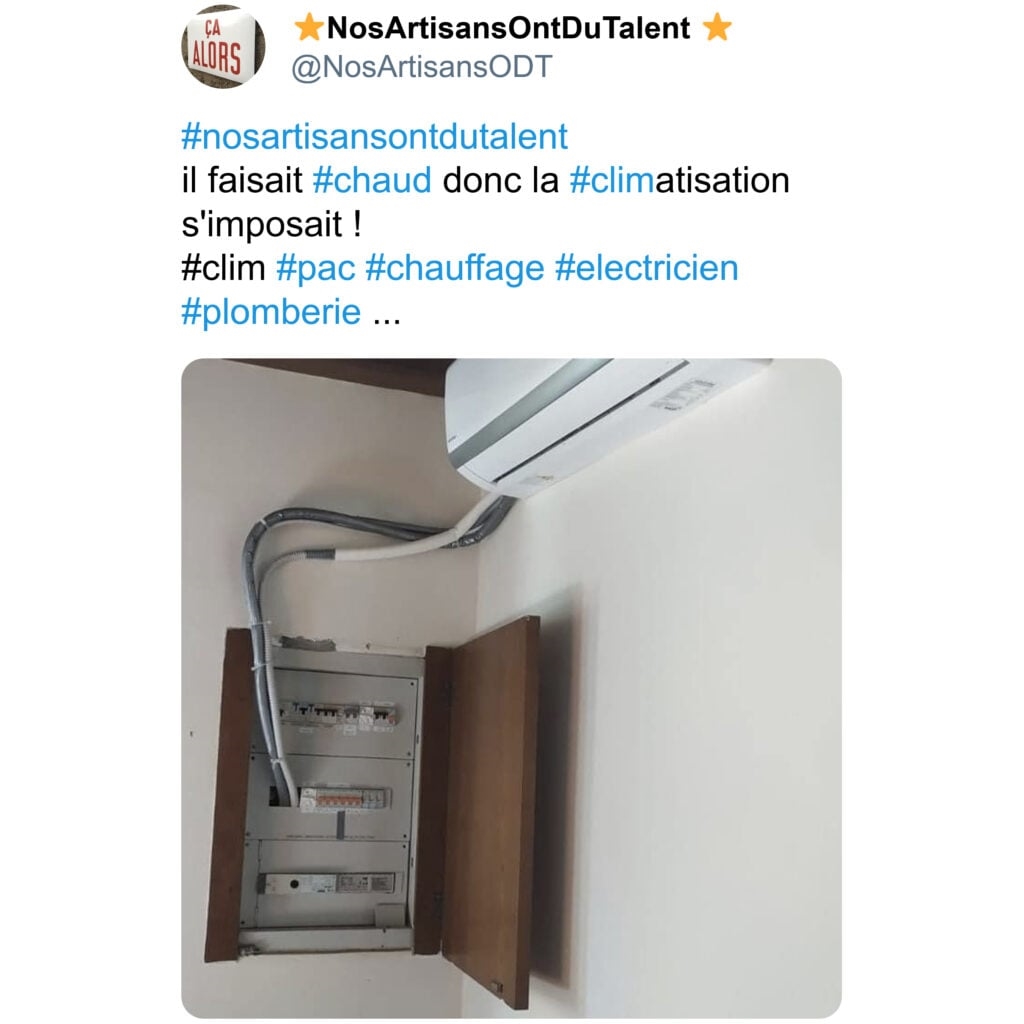Open the attached photo thumbnail
The width and height of the screenshot is (1024, 1024).
(x=511, y=688)
